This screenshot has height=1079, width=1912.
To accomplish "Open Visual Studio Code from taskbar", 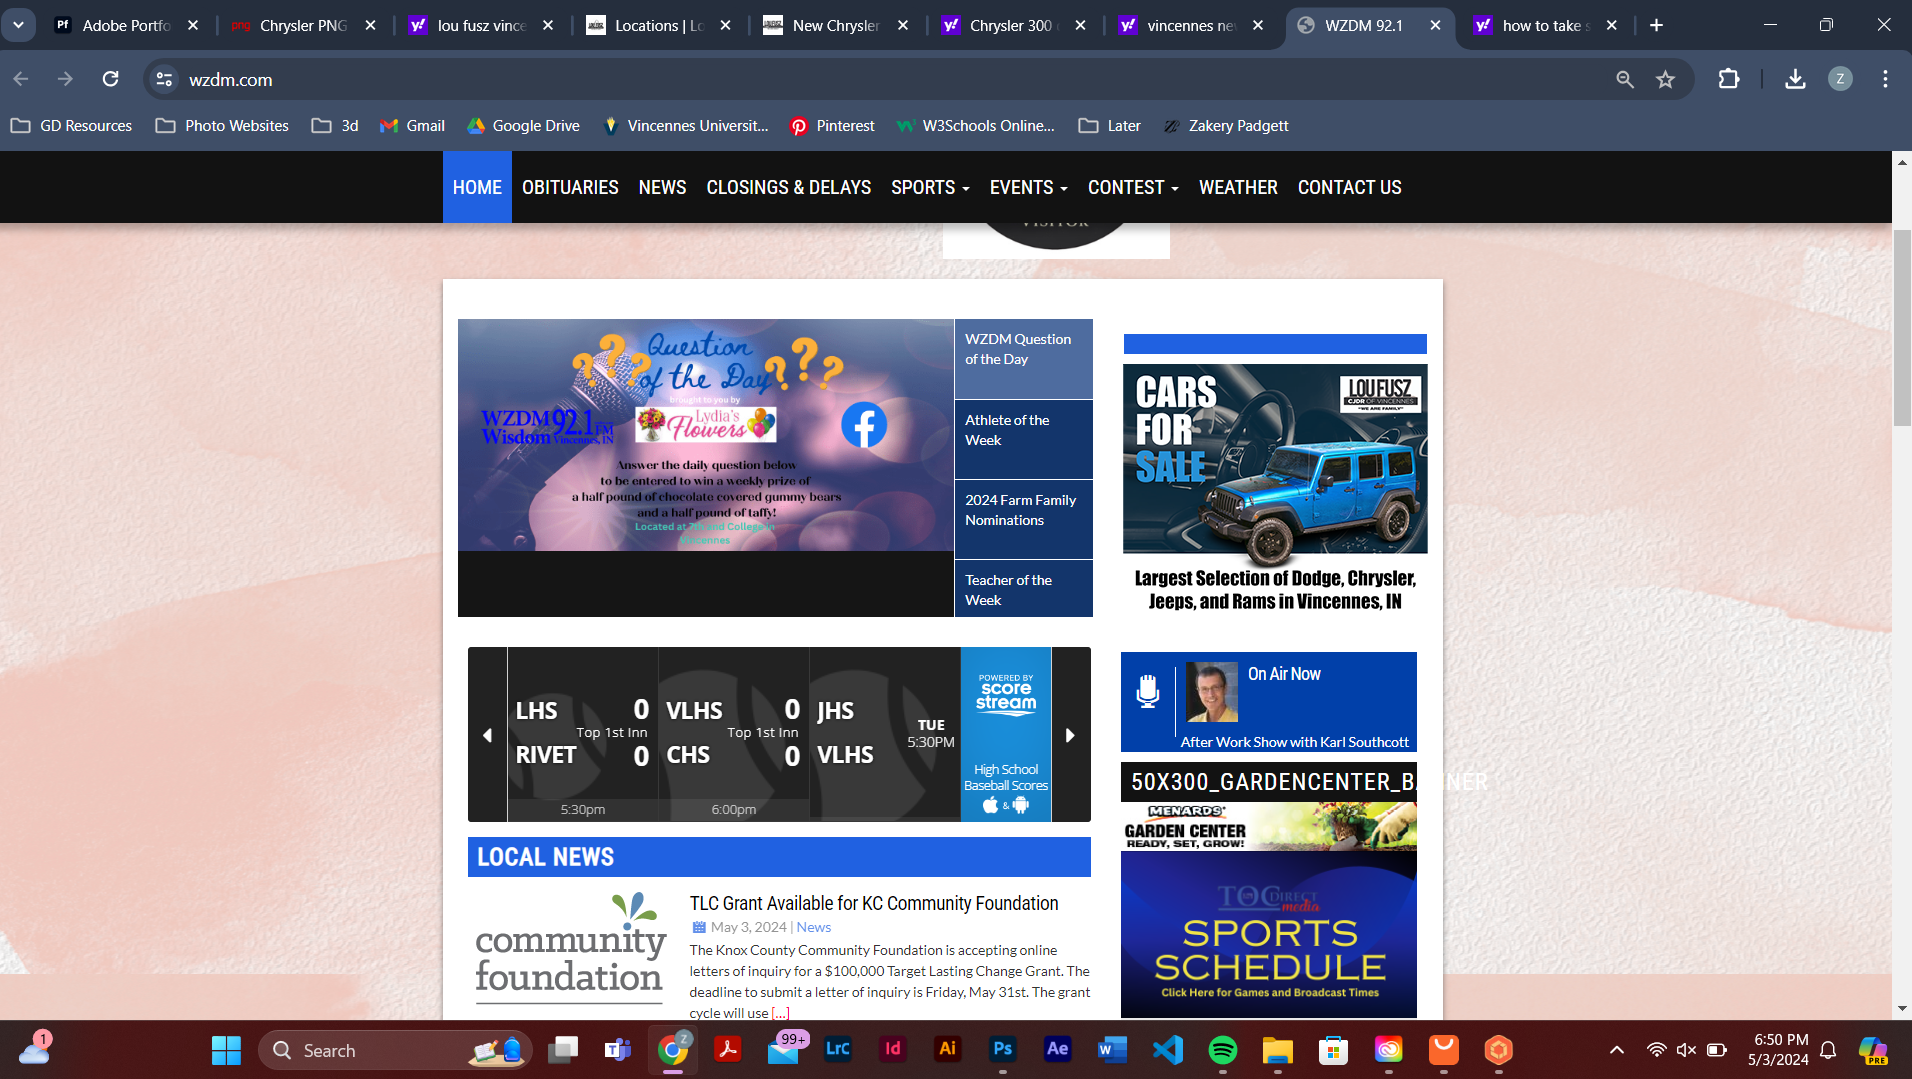I will [1167, 1050].
